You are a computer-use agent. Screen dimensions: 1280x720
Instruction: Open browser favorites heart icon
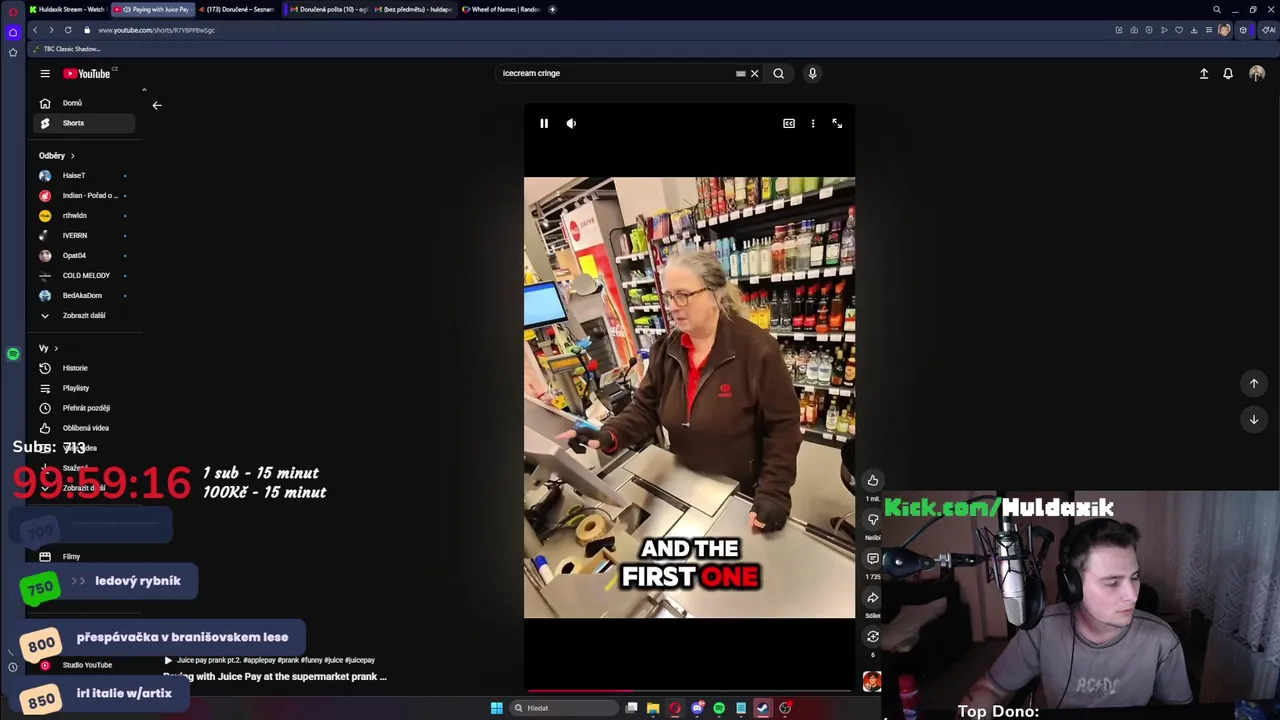click(x=1179, y=30)
